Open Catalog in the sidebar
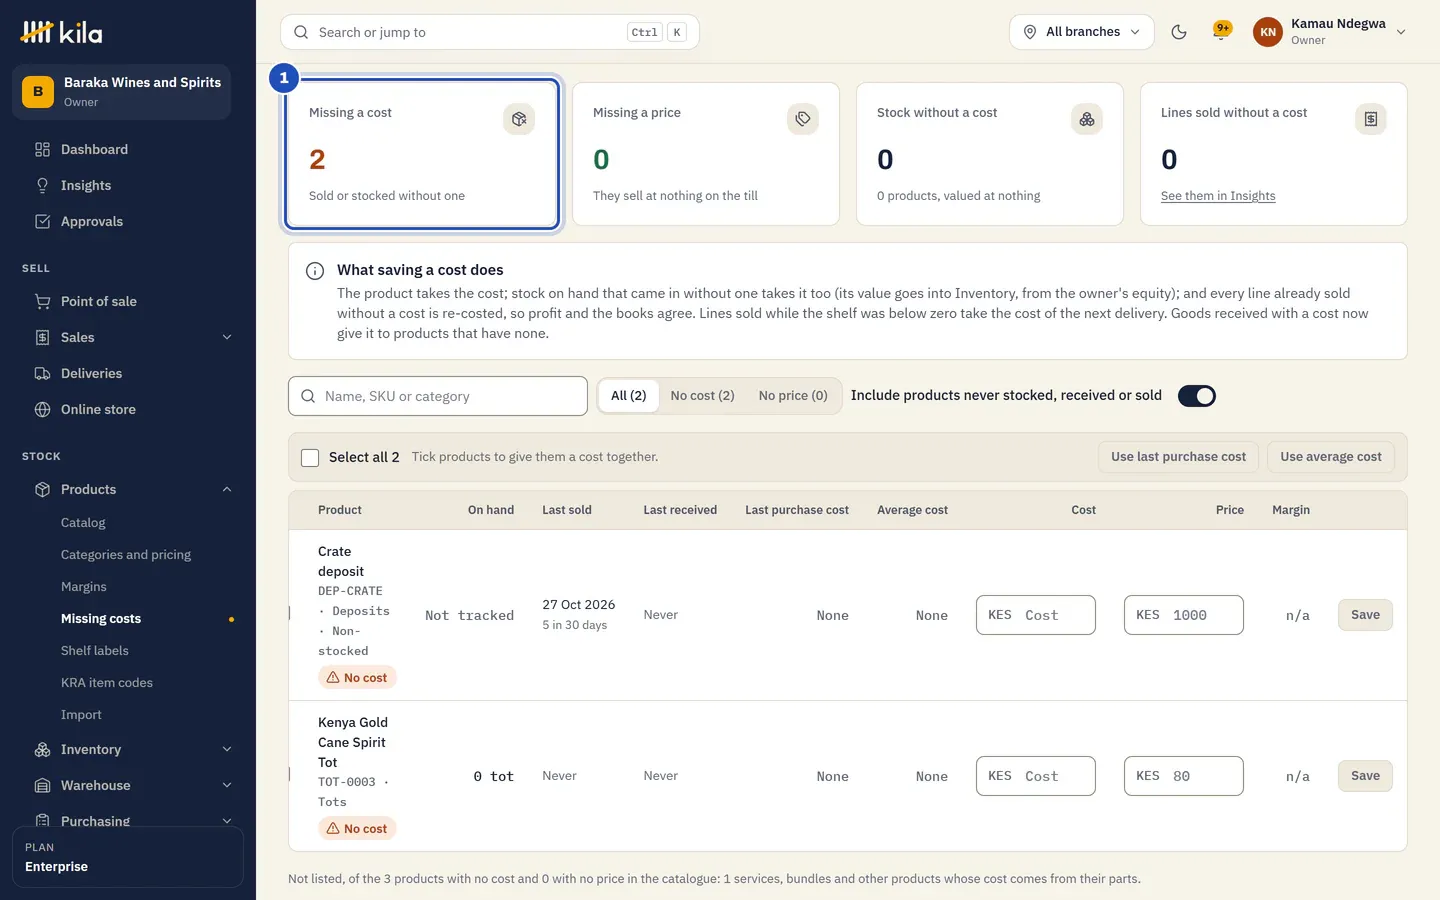 [83, 523]
